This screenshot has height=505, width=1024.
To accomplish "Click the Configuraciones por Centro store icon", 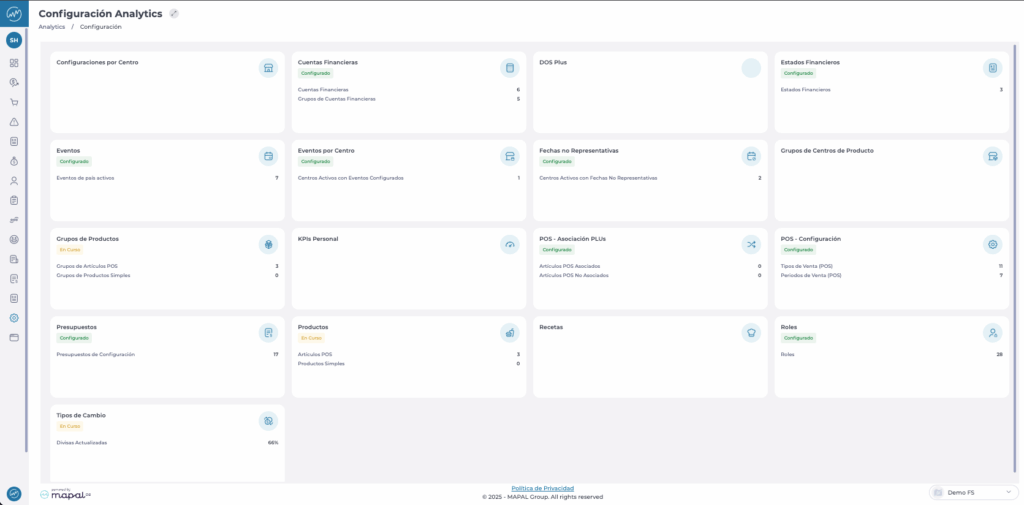I will 268,68.
